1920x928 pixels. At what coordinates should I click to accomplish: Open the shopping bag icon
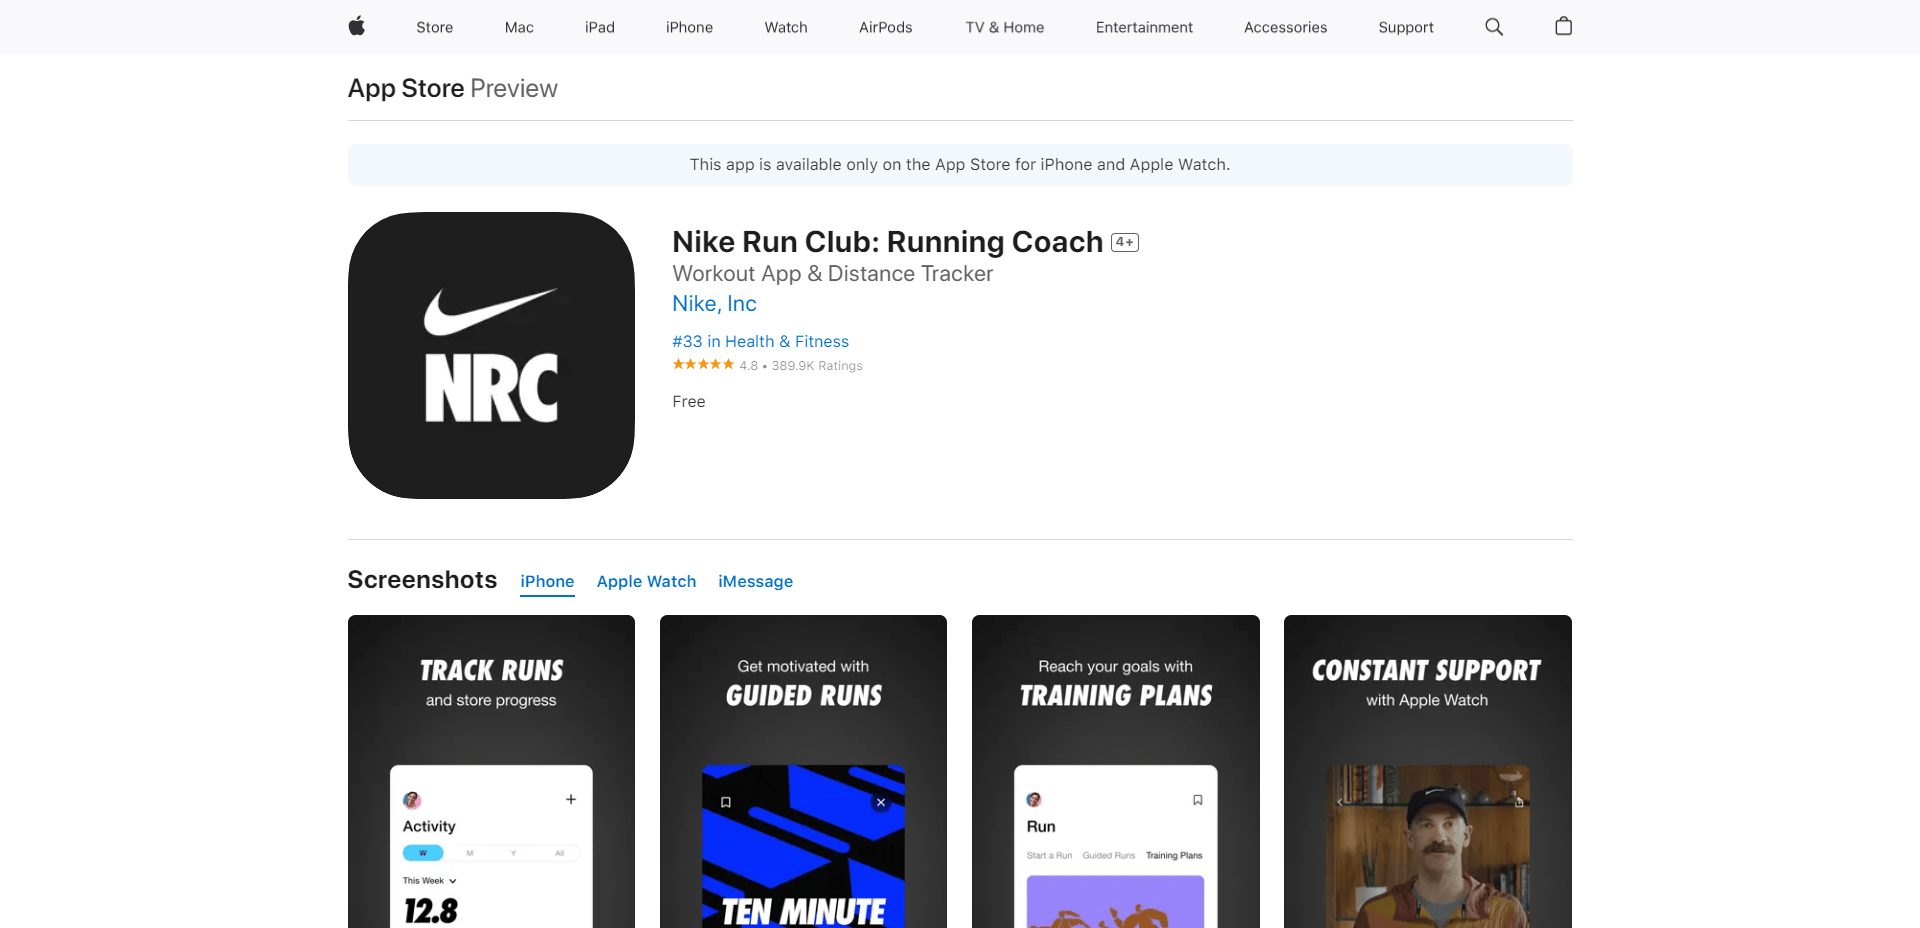click(x=1564, y=26)
